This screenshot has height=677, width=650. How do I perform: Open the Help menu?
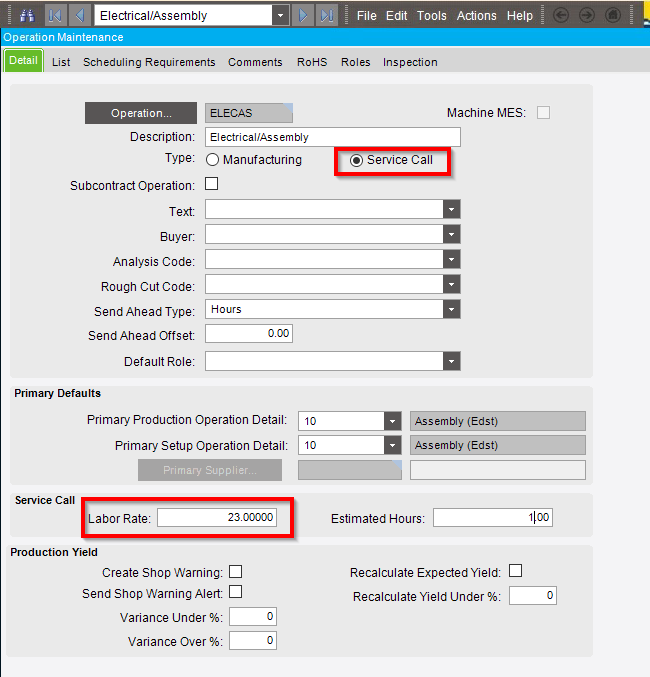pyautogui.click(x=520, y=16)
